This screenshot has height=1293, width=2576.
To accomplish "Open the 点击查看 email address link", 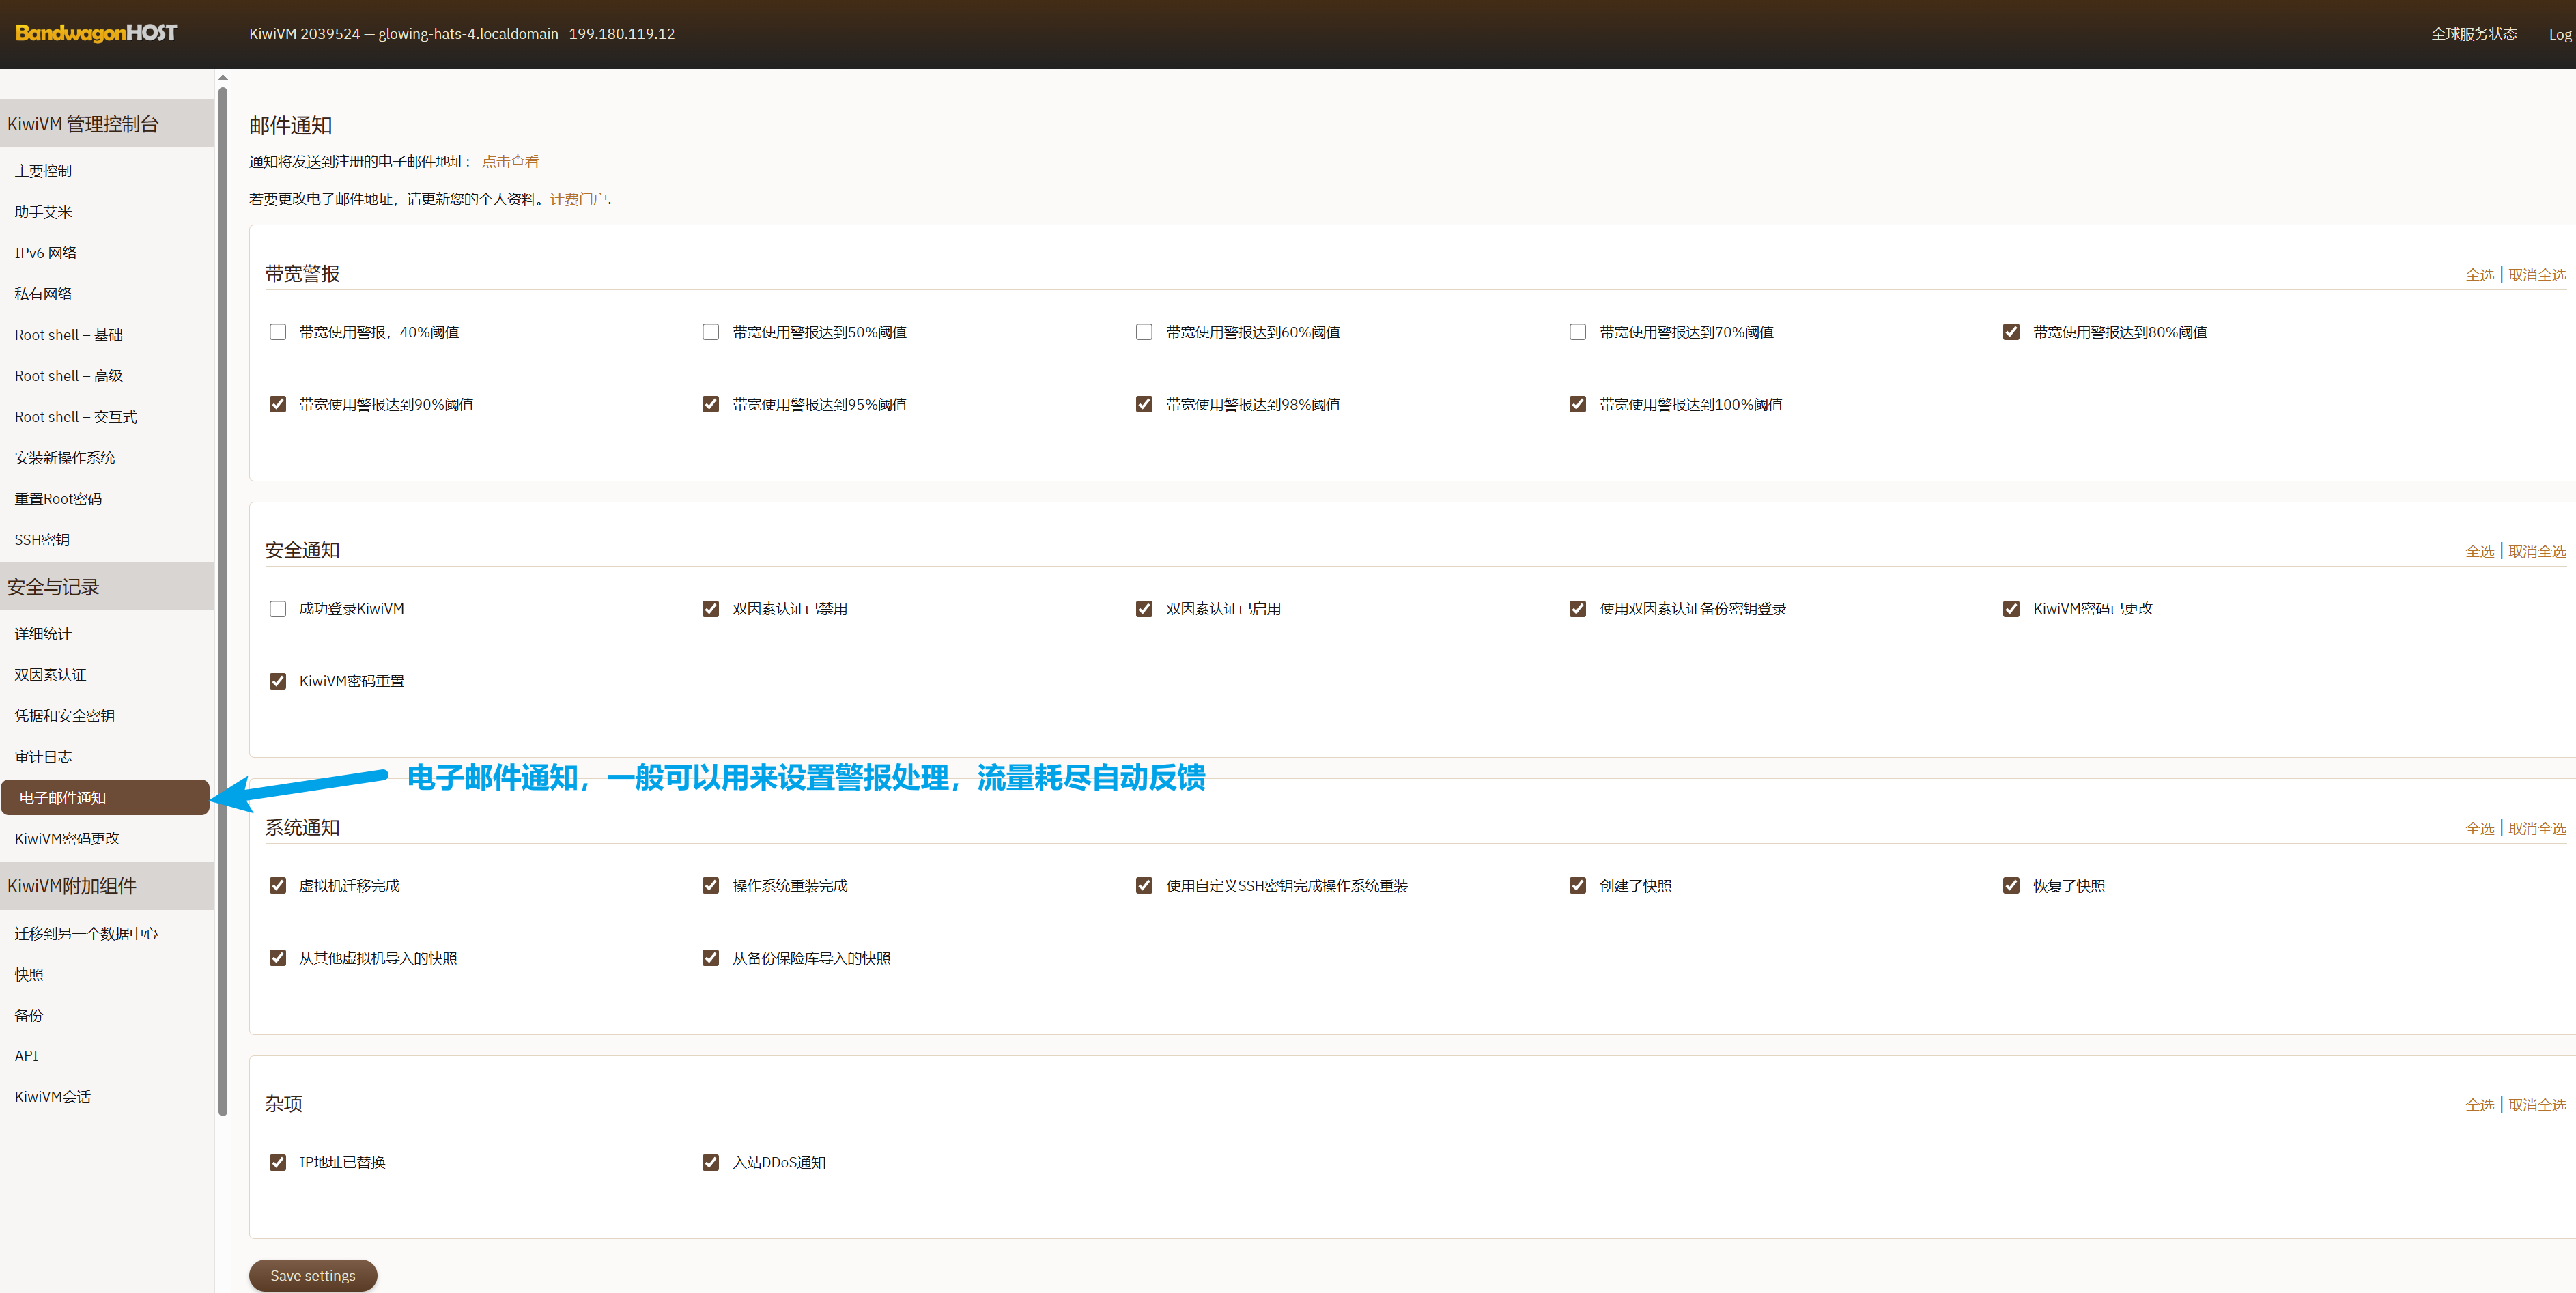I will point(510,162).
